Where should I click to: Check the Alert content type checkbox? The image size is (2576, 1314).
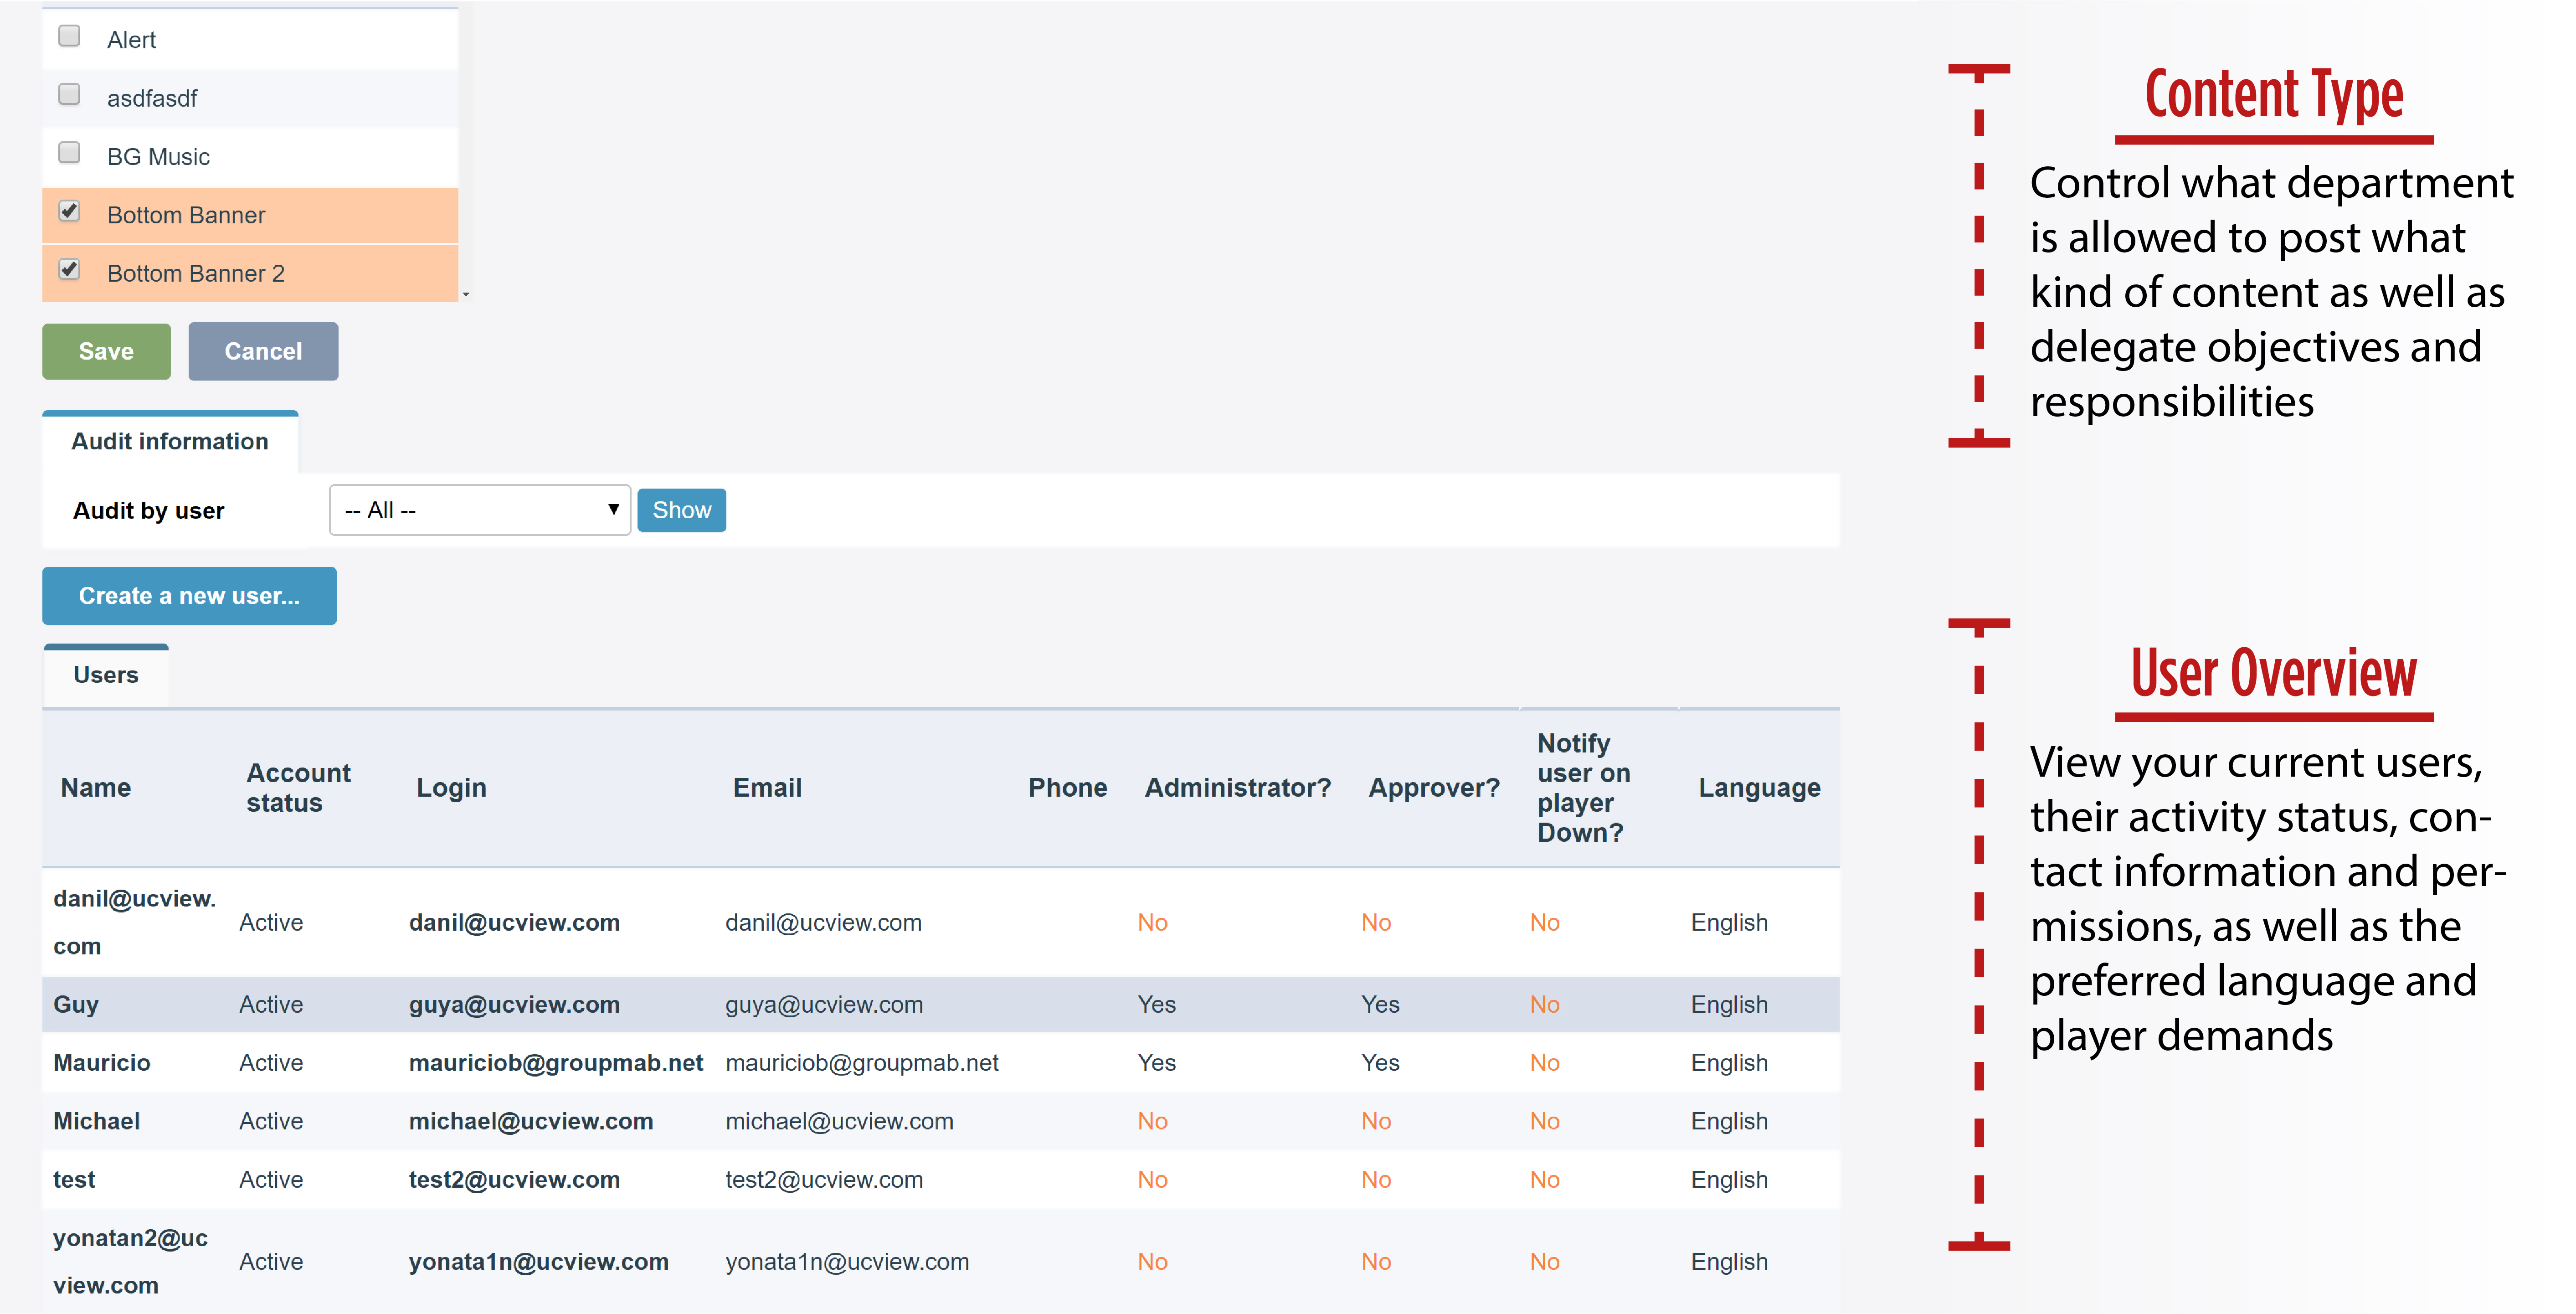coord(69,36)
